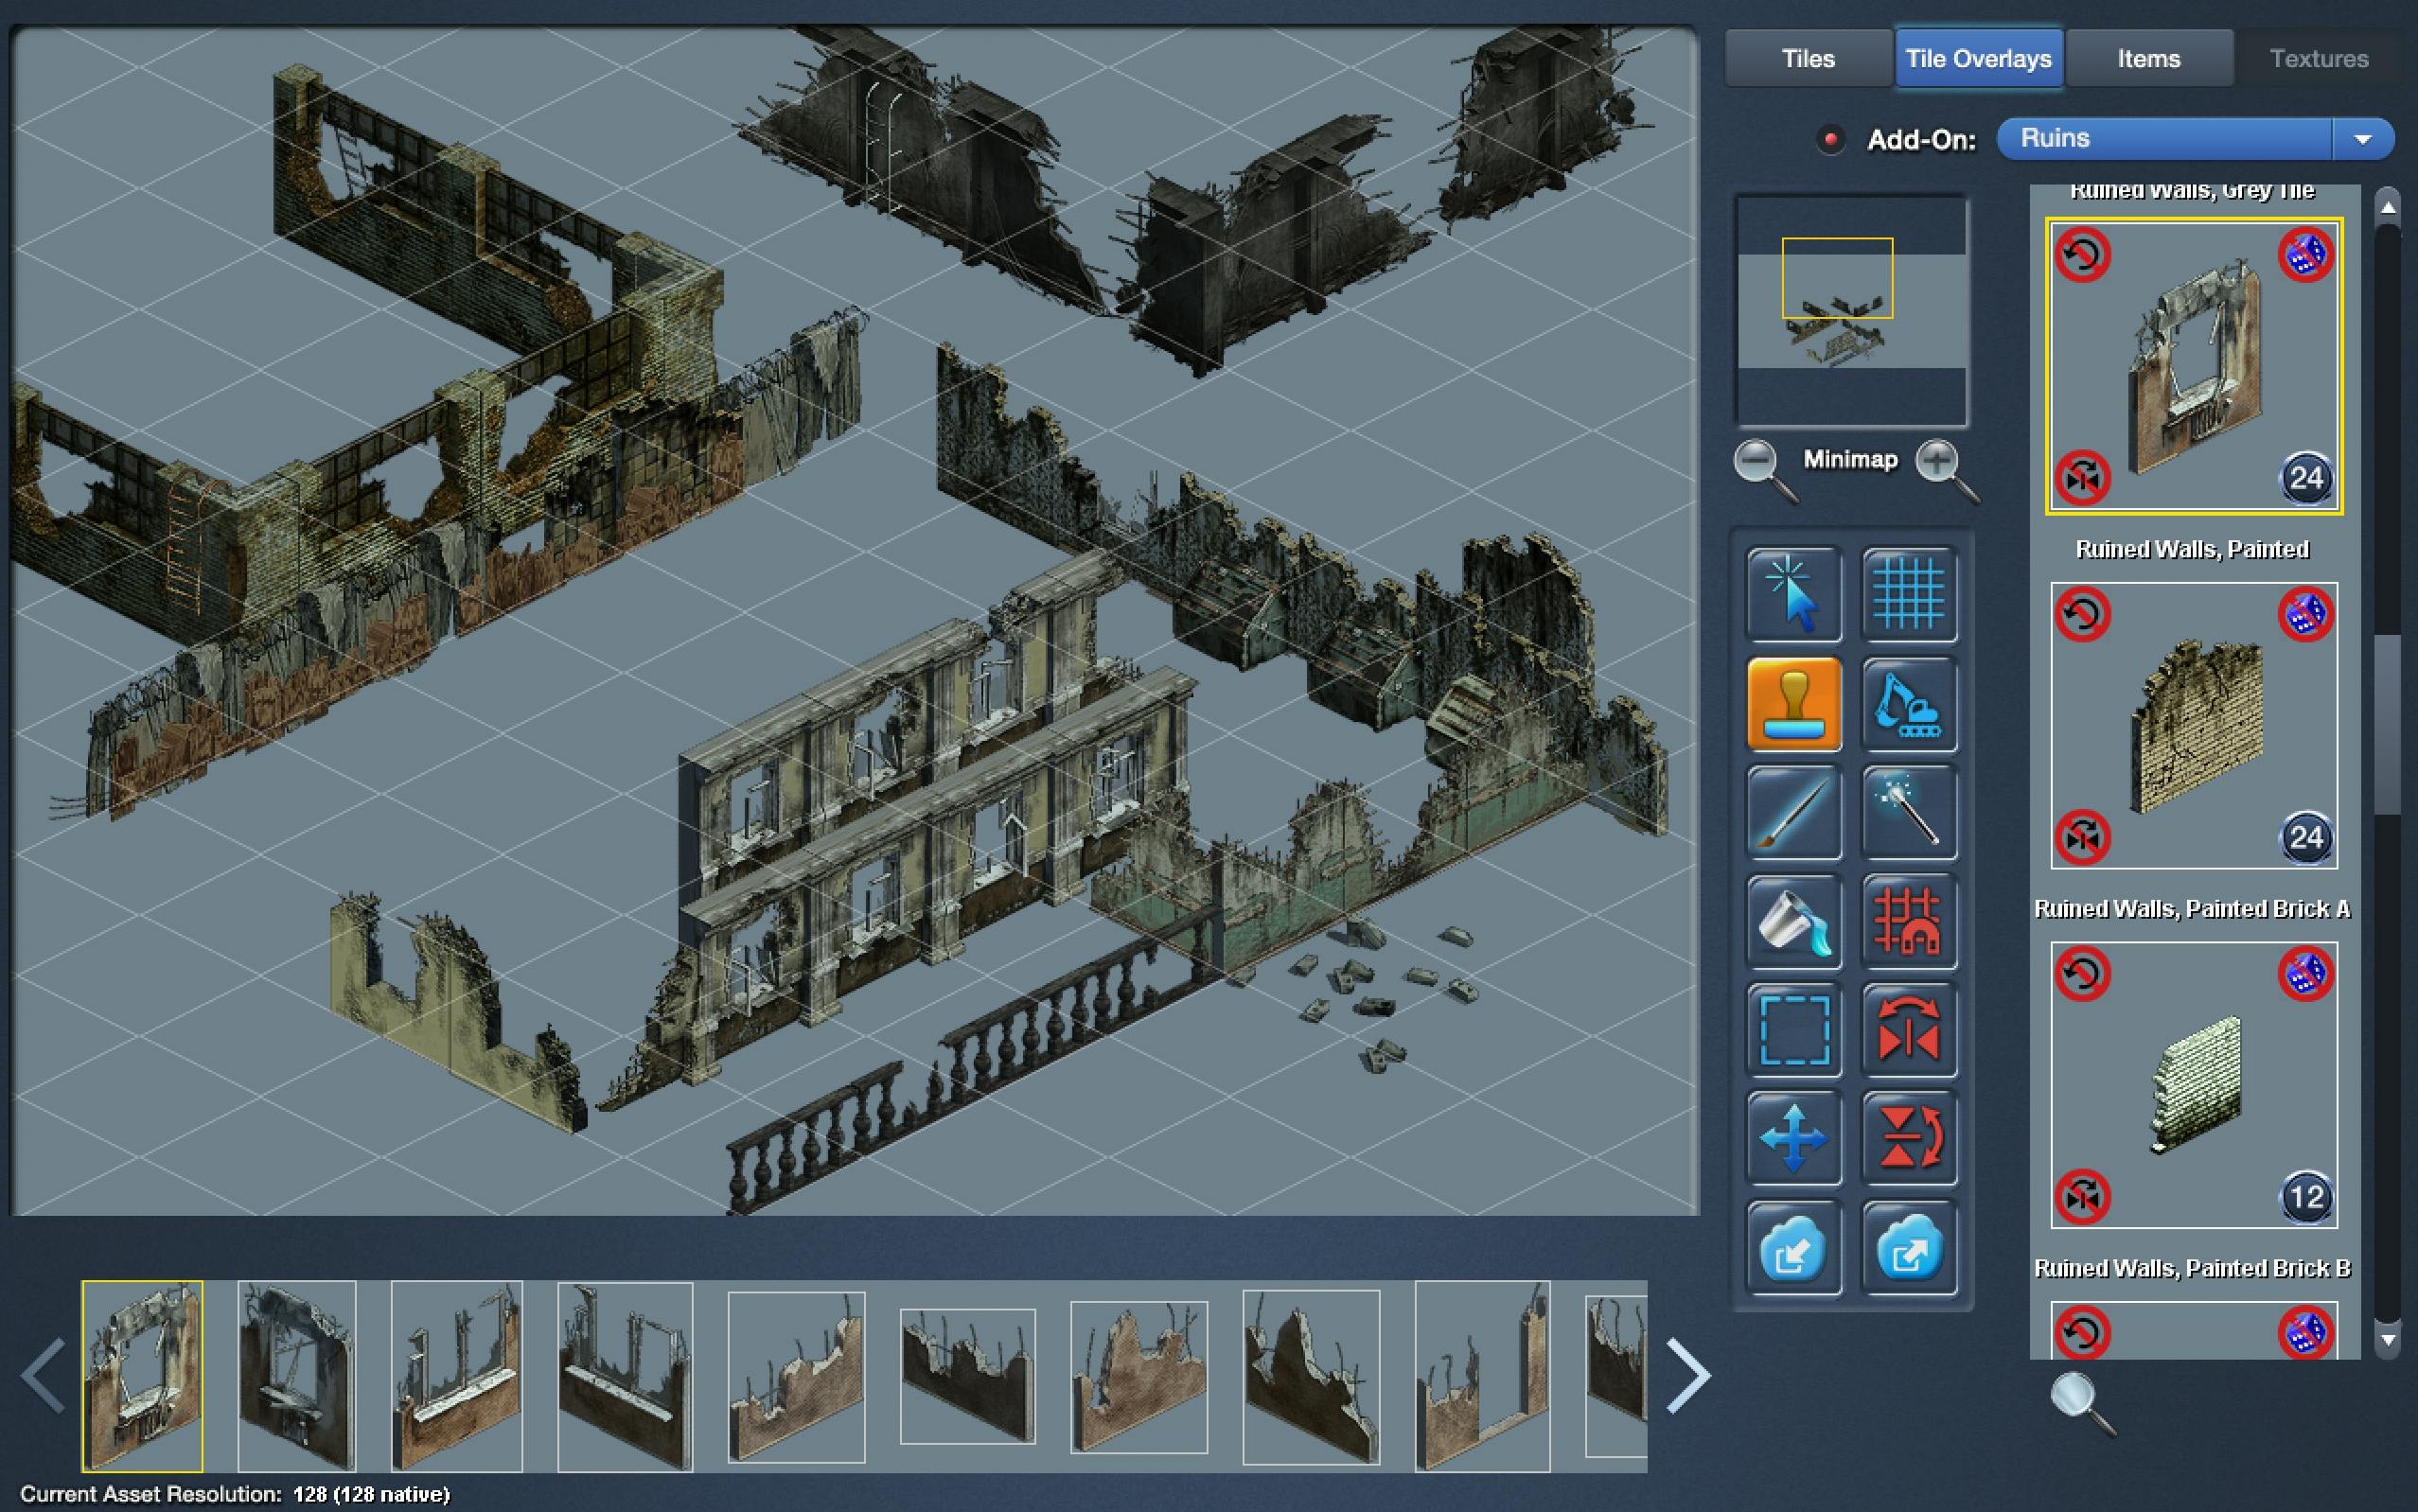Select the excavator removal tool
Image resolution: width=2418 pixels, height=1512 pixels.
click(x=1908, y=704)
